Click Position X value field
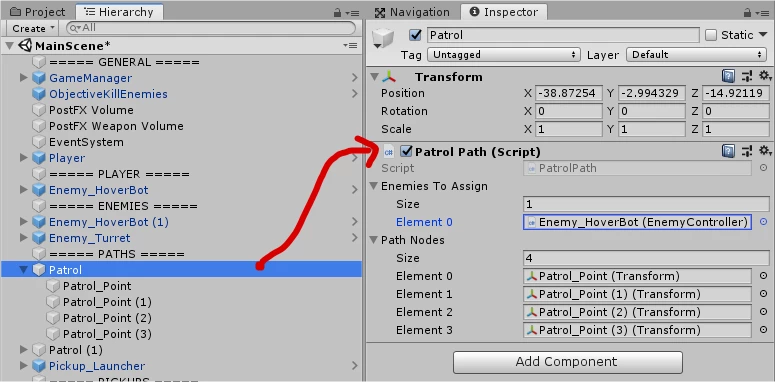This screenshot has width=775, height=382. tap(568, 93)
